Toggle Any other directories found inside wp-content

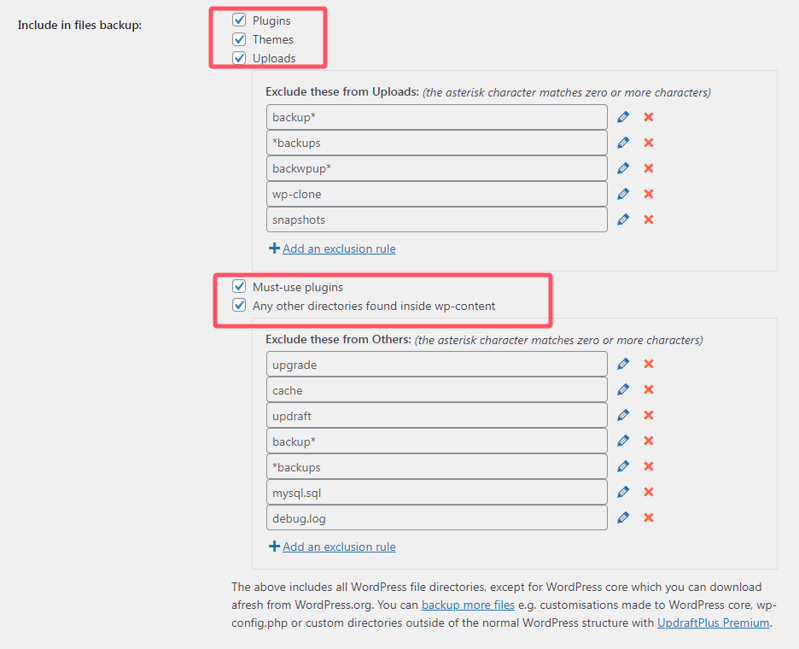pos(239,306)
